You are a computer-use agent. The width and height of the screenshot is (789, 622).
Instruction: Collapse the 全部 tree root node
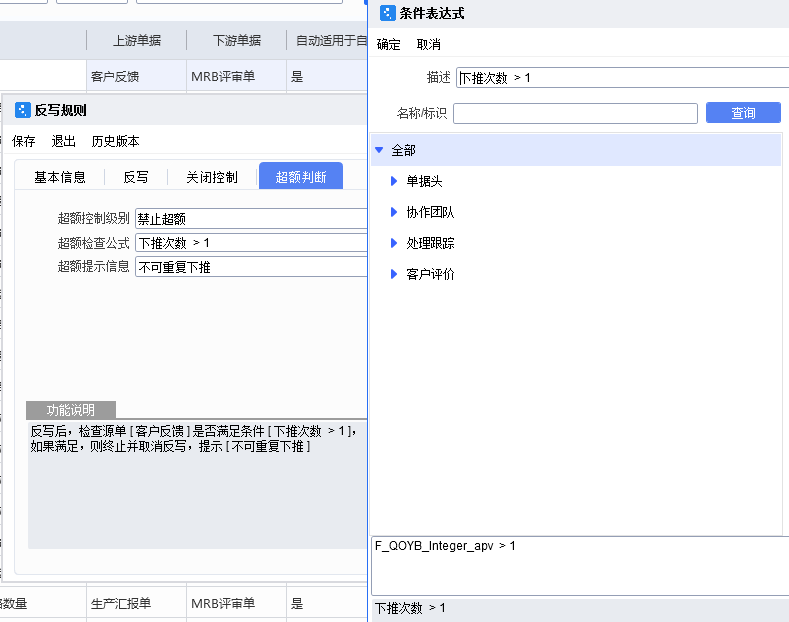380,150
